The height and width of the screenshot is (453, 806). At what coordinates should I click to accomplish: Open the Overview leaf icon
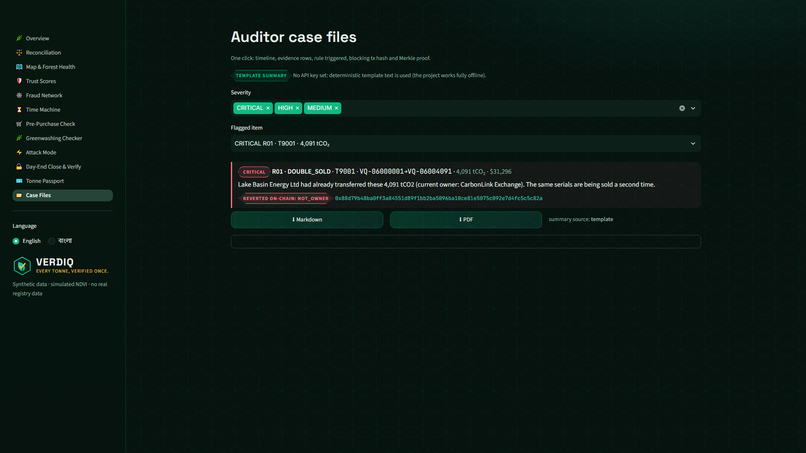pyautogui.click(x=19, y=38)
